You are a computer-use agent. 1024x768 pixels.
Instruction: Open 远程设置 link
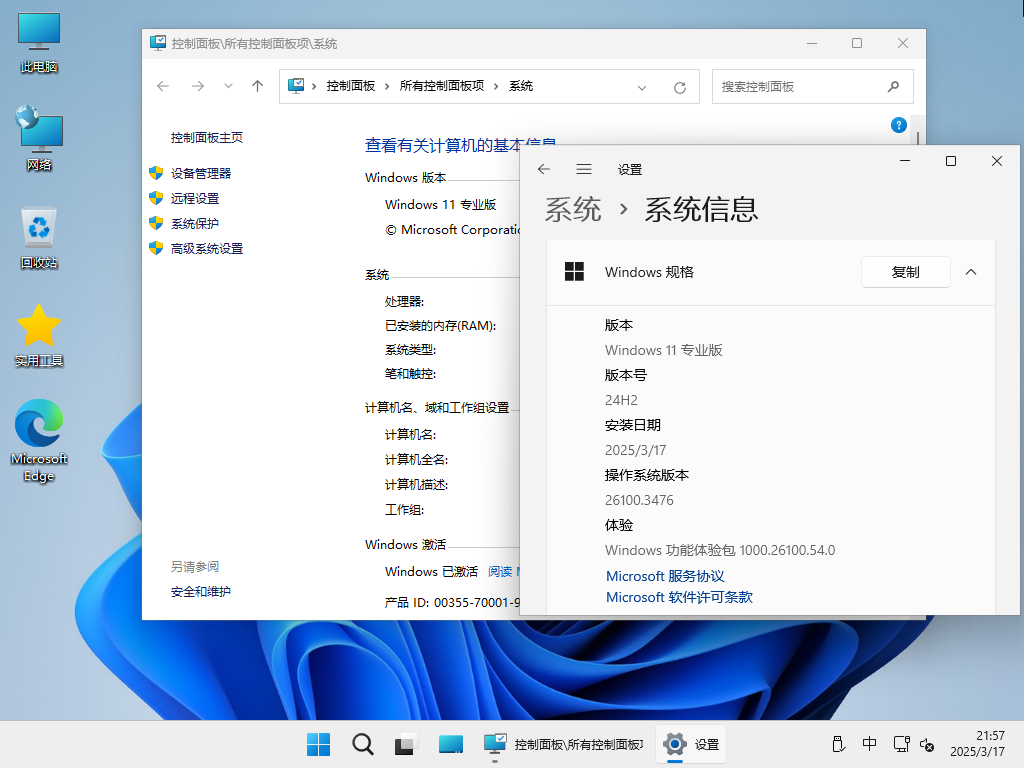pyautogui.click(x=195, y=199)
